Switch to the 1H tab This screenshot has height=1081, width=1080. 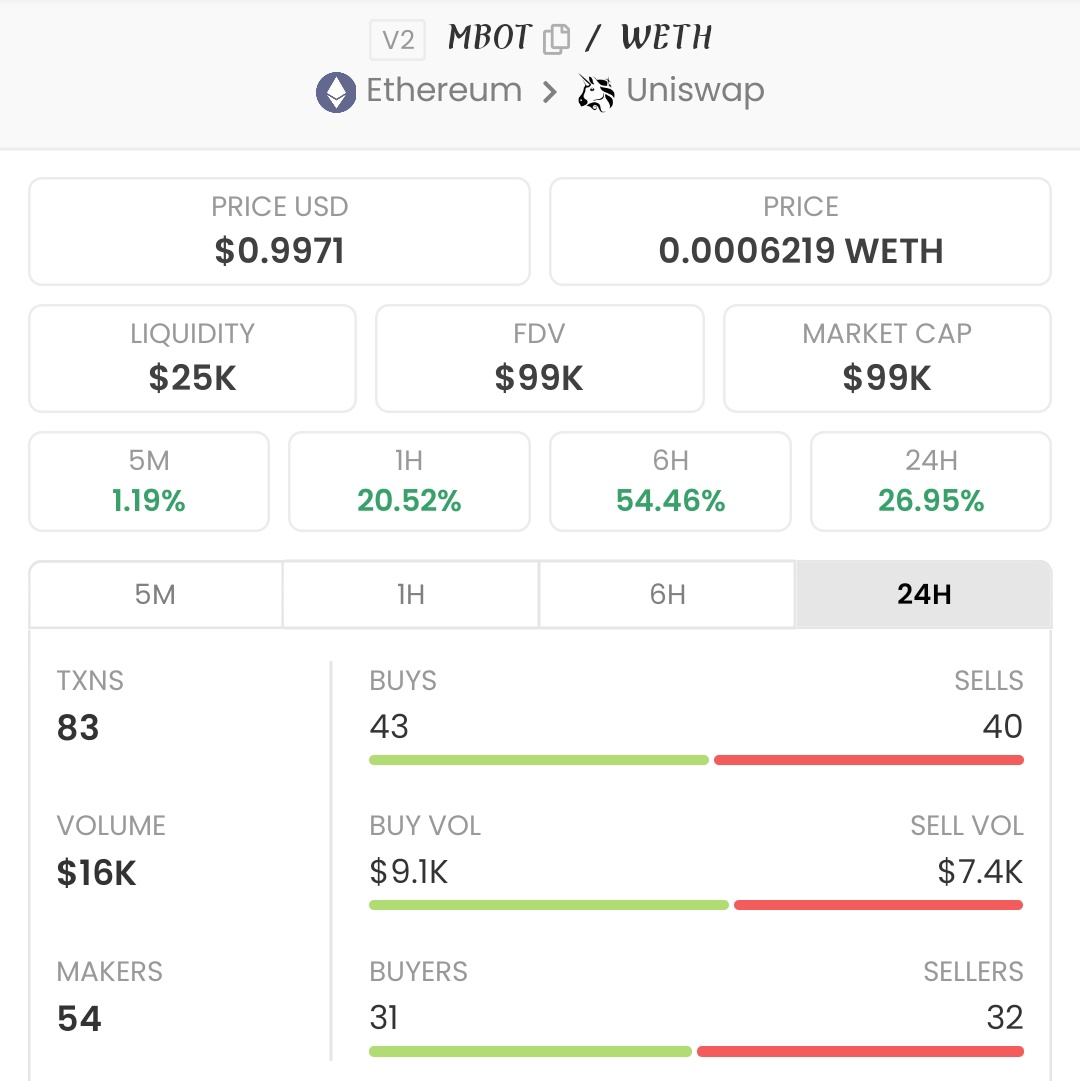[410, 594]
